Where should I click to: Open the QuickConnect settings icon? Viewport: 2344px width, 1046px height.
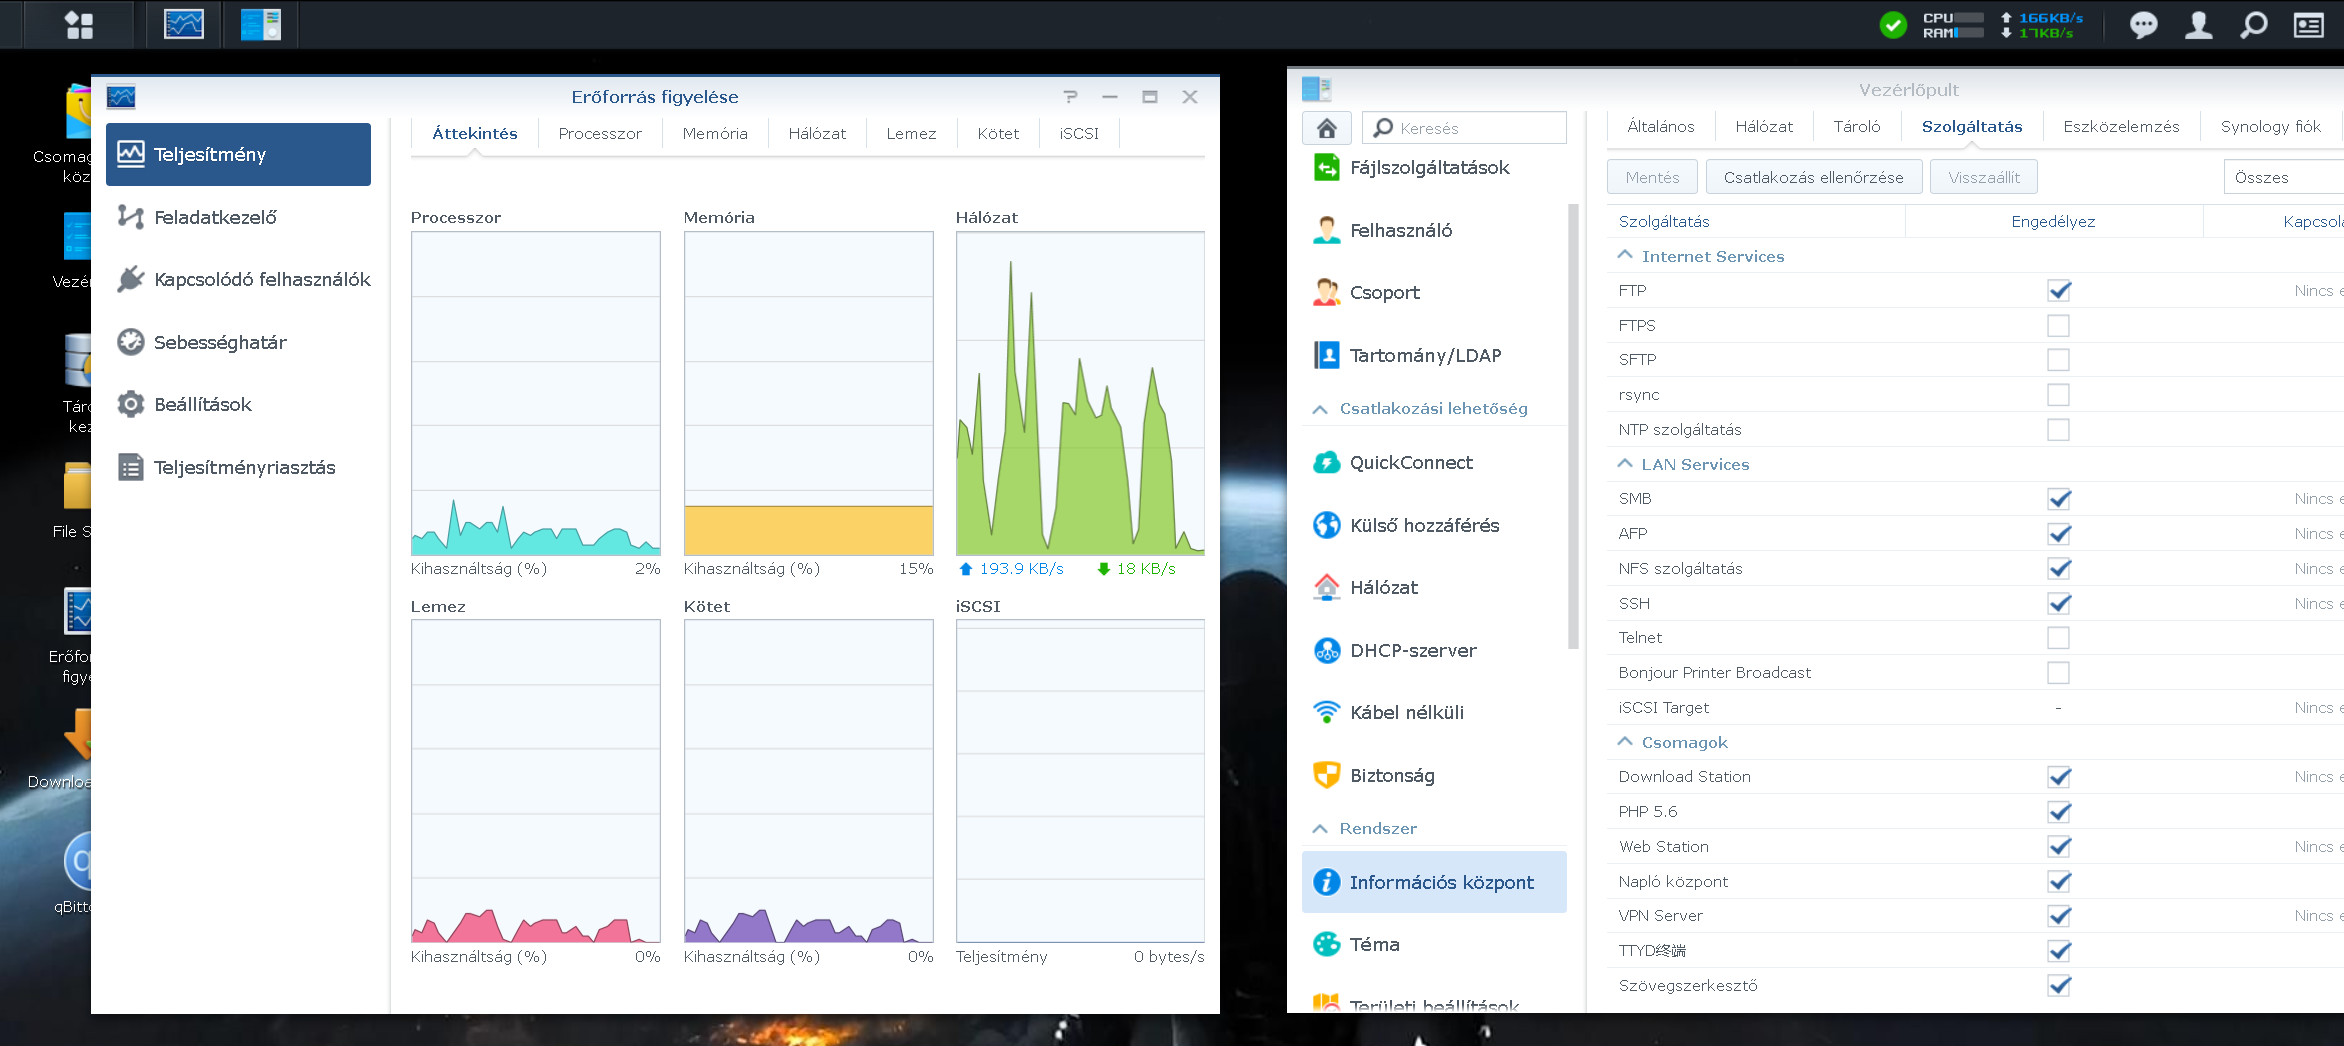(x=1326, y=463)
